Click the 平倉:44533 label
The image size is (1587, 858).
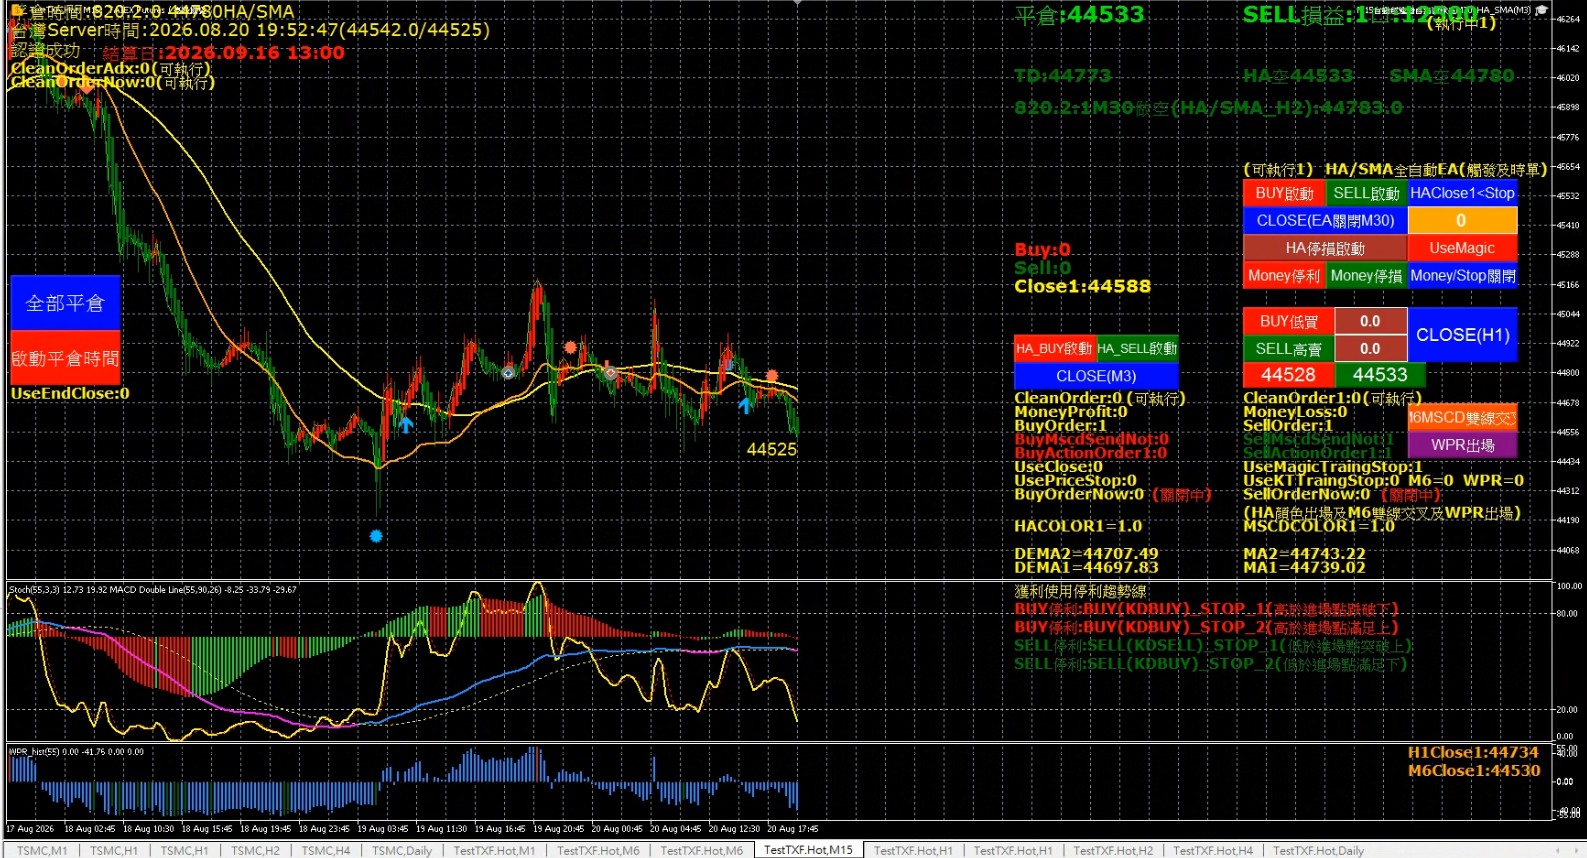click(x=1079, y=15)
